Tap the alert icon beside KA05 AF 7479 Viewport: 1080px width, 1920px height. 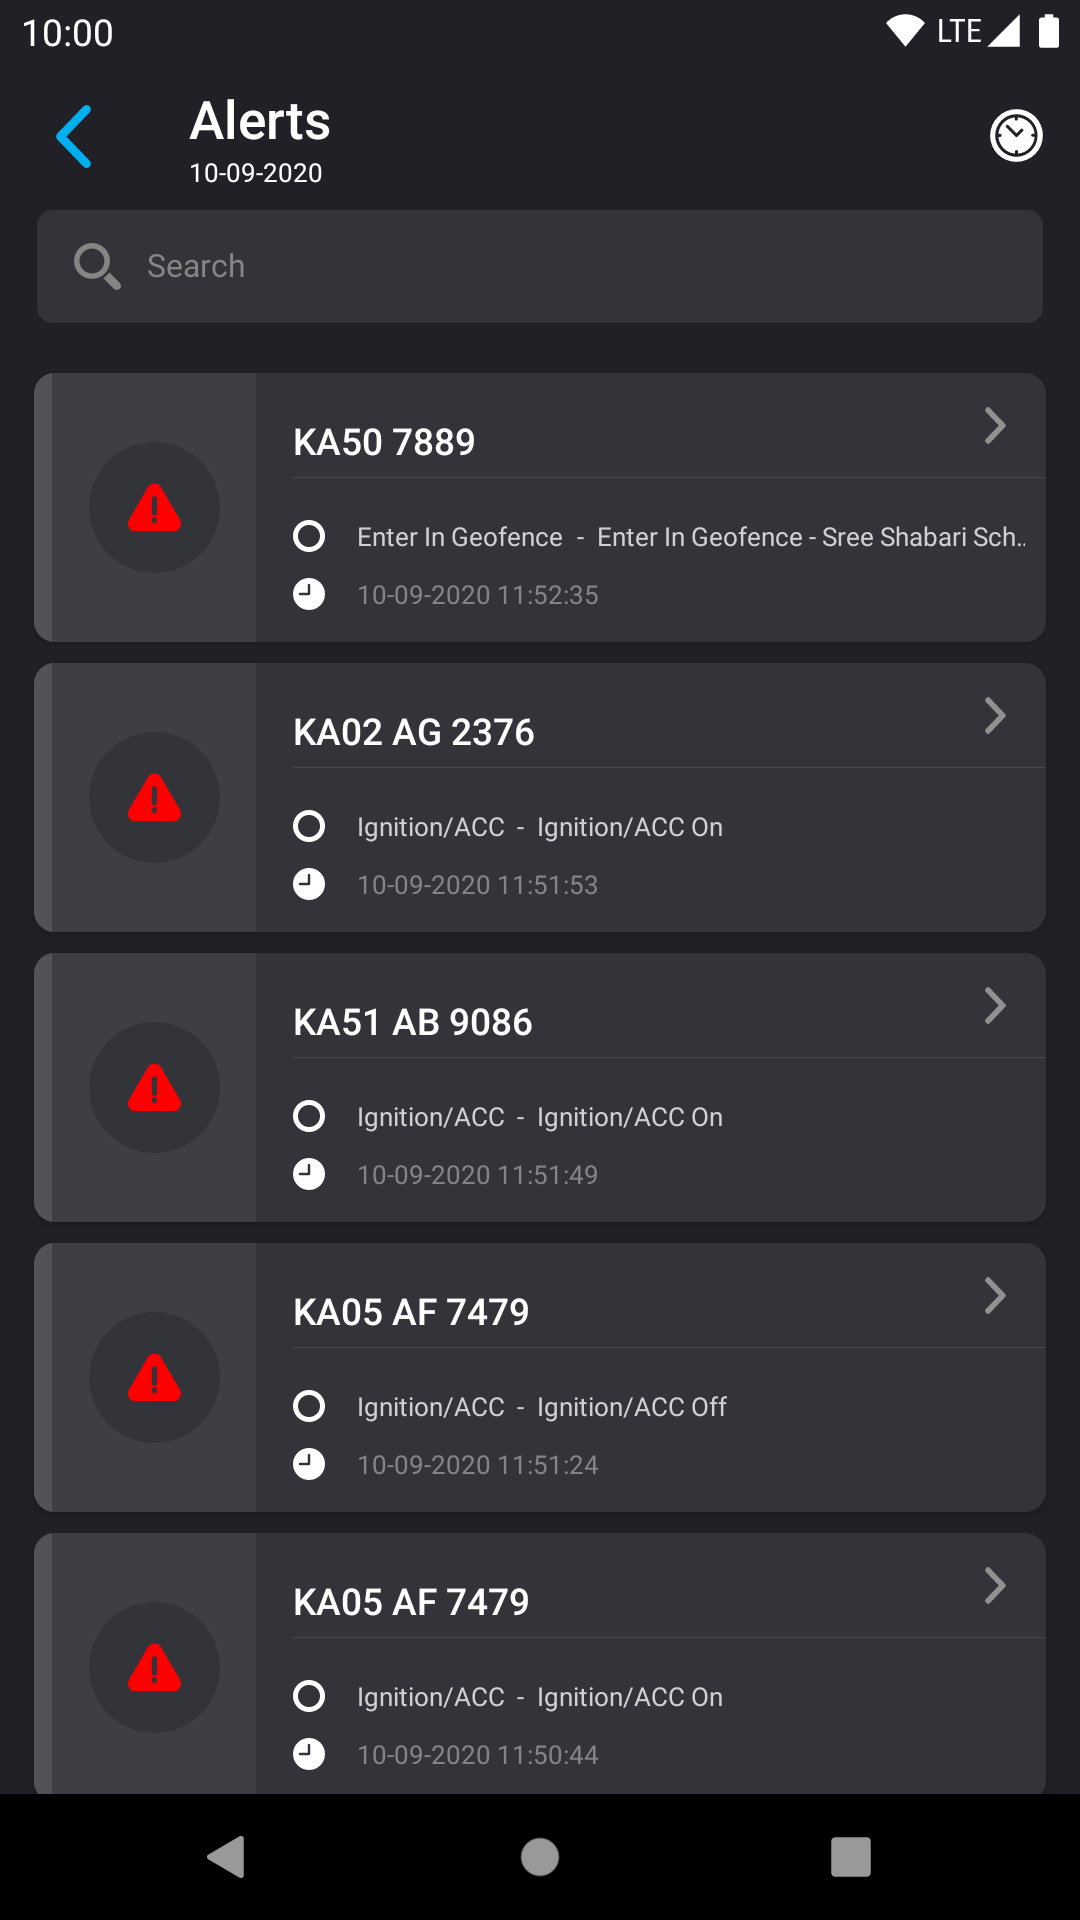coord(155,1377)
